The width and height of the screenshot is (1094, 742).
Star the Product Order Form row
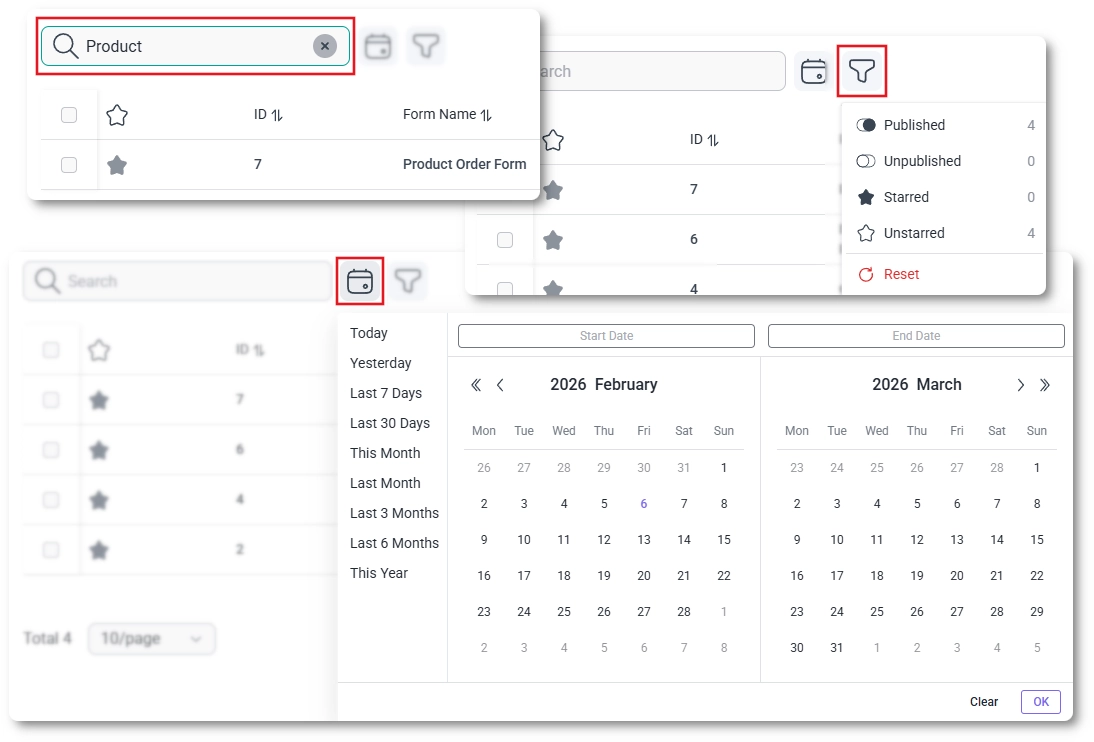[x=117, y=164]
